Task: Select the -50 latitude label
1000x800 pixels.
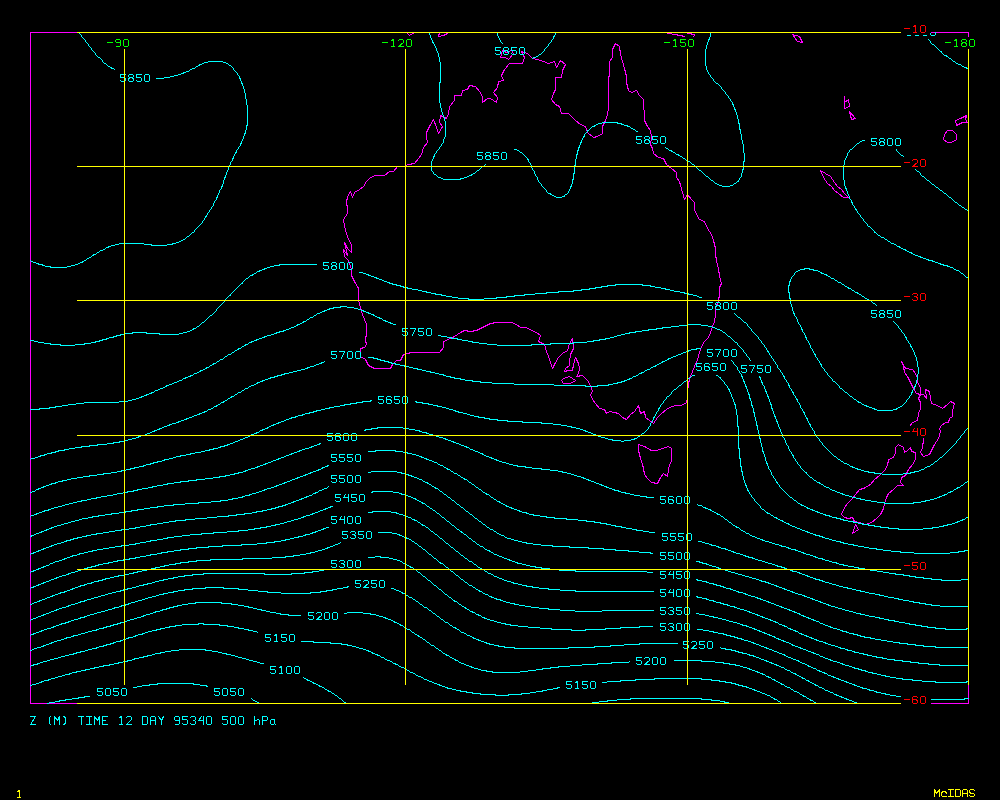Action: click(x=914, y=566)
